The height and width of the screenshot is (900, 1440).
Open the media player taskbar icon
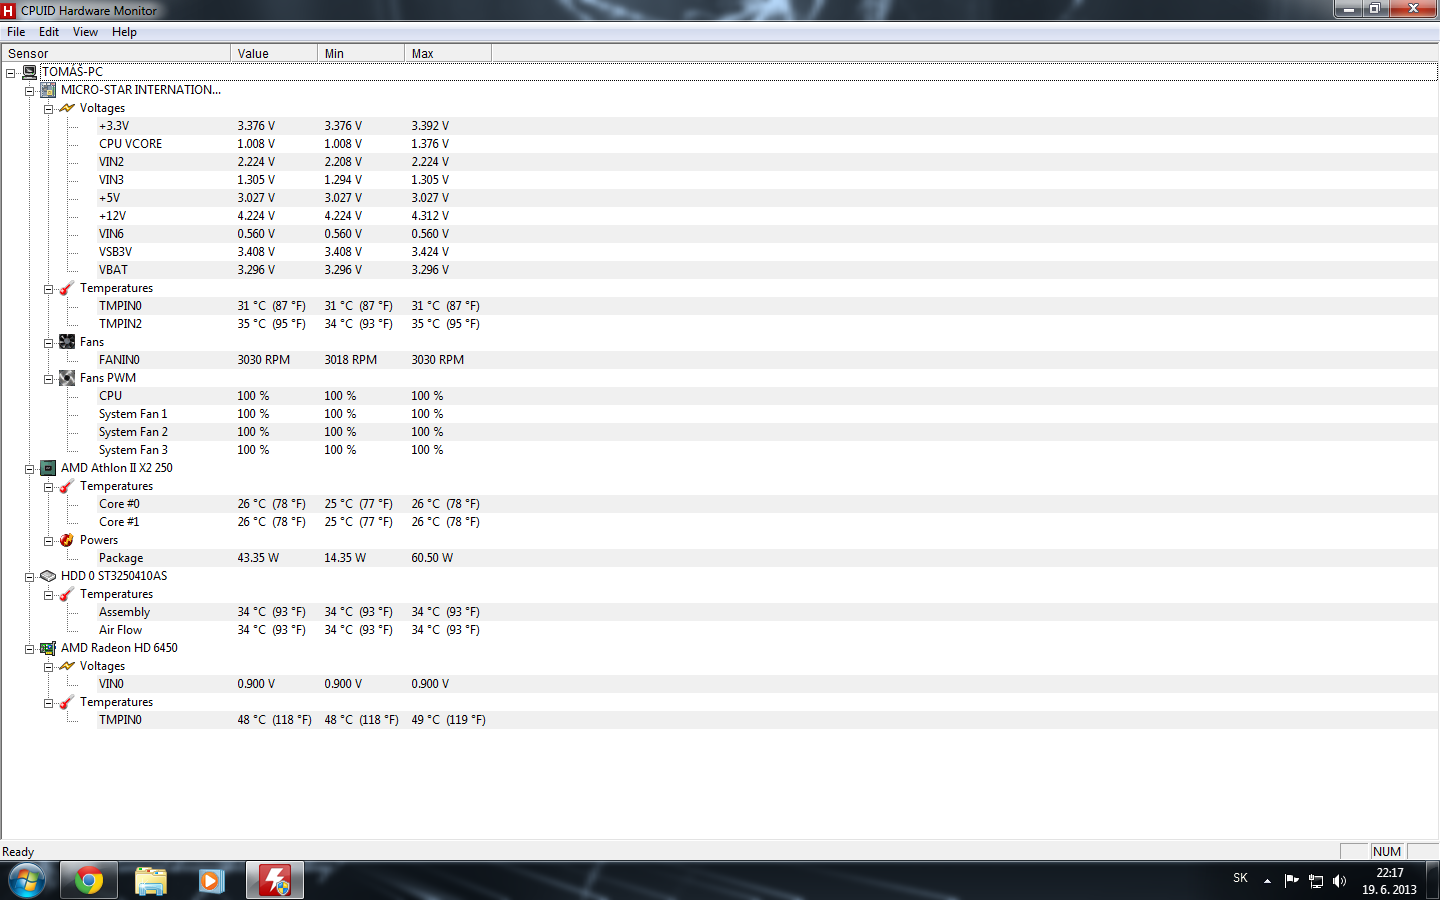pos(211,881)
